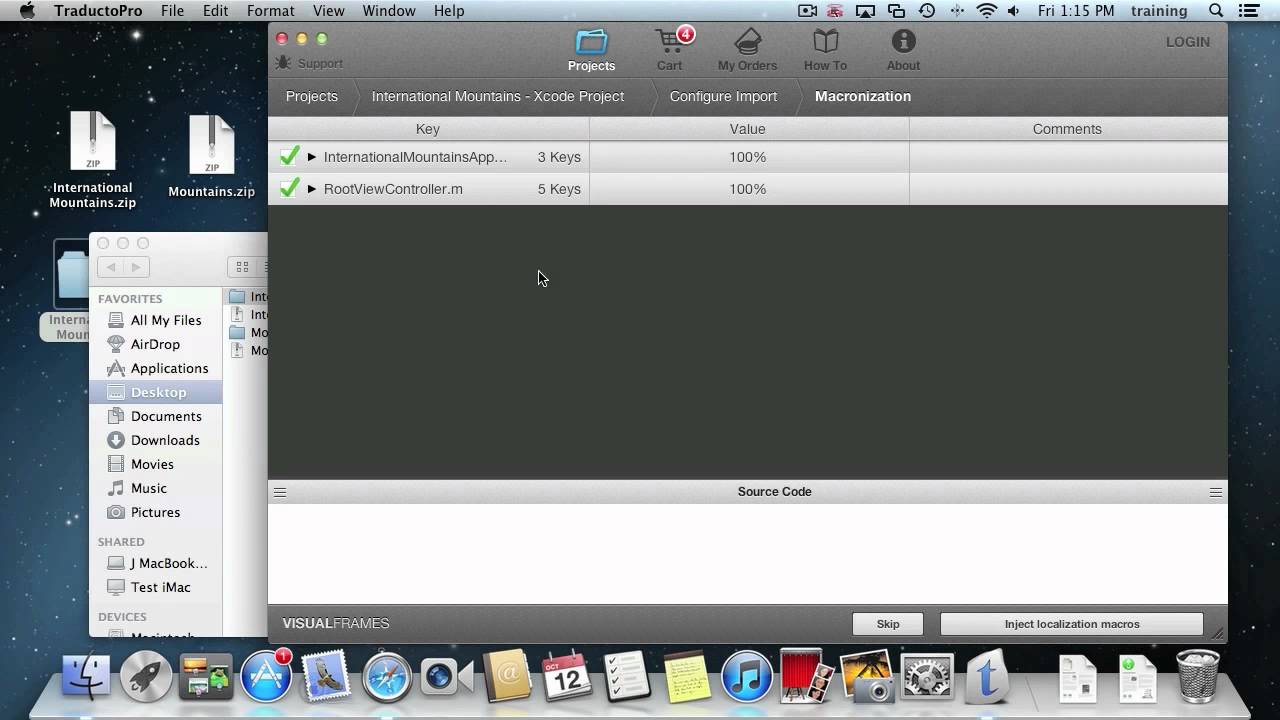Viewport: 1280px width, 720px height.
Task: Select the Macronization breadcrumb
Action: click(863, 97)
